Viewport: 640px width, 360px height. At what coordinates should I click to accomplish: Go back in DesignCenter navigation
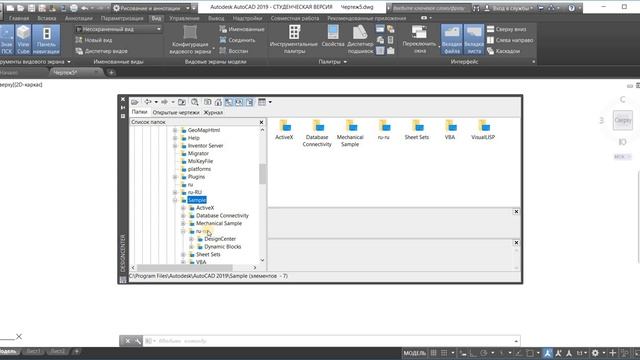click(148, 102)
